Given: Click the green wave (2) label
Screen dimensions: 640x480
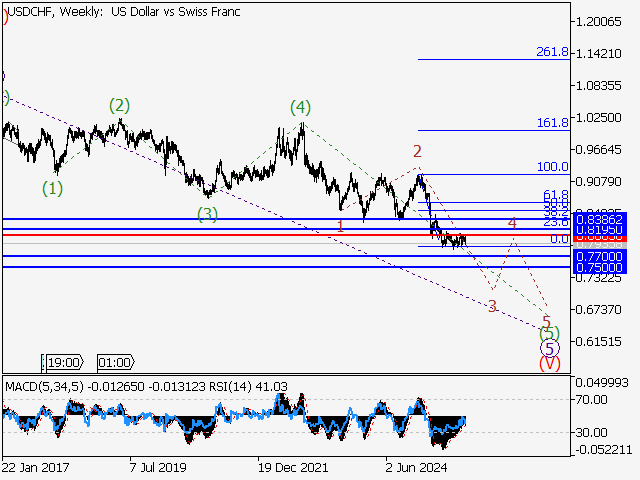Looking at the screenshot, I should 119,105.
